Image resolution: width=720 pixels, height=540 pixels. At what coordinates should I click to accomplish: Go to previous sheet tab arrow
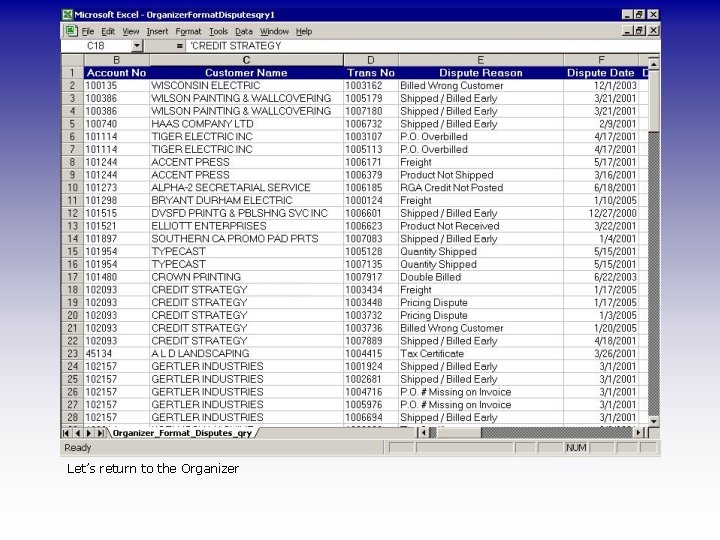(78, 433)
